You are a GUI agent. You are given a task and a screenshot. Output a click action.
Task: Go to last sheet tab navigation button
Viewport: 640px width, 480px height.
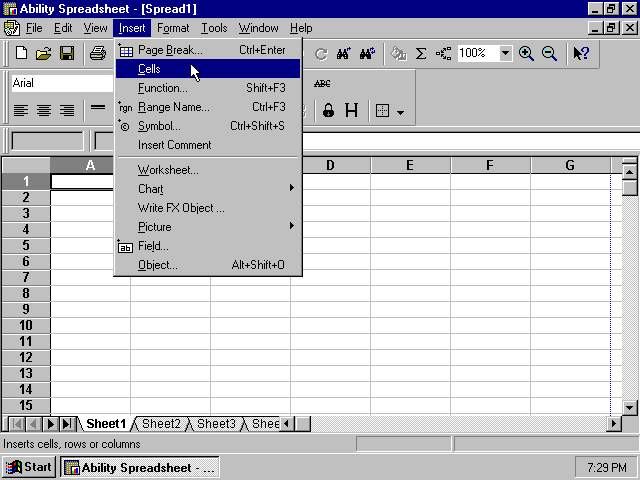point(67,424)
